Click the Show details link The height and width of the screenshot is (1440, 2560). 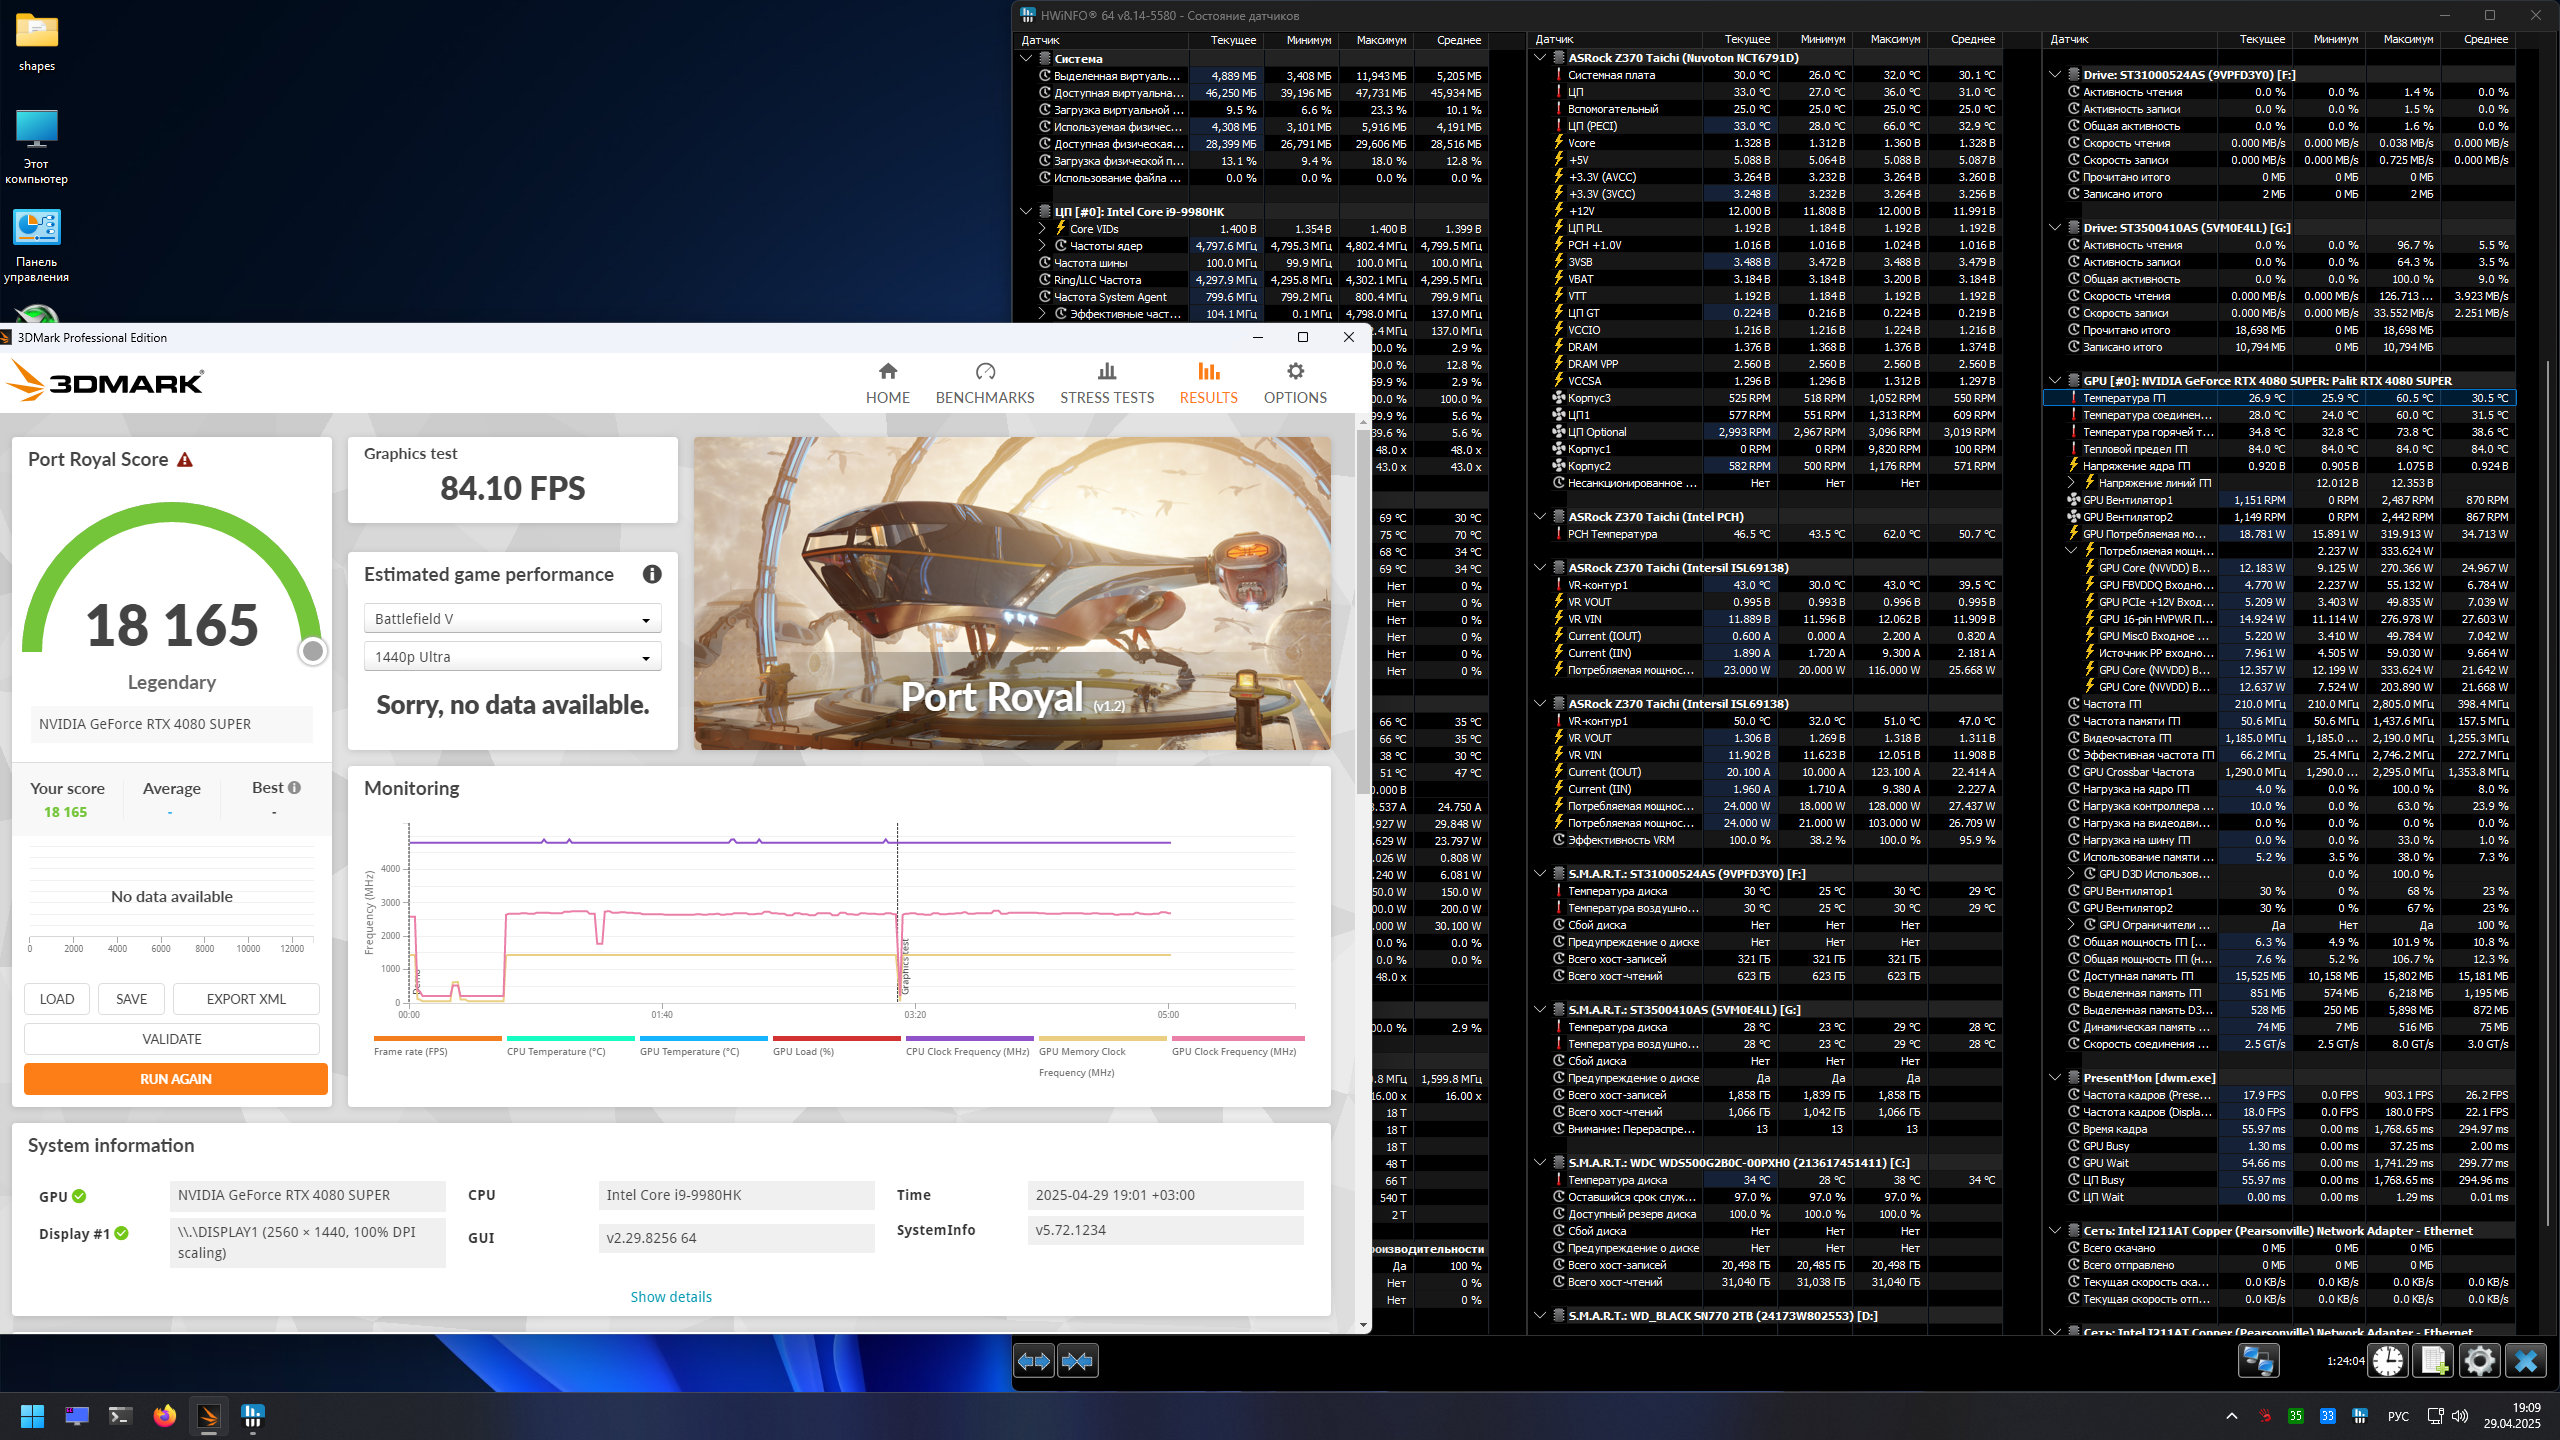point(671,1297)
